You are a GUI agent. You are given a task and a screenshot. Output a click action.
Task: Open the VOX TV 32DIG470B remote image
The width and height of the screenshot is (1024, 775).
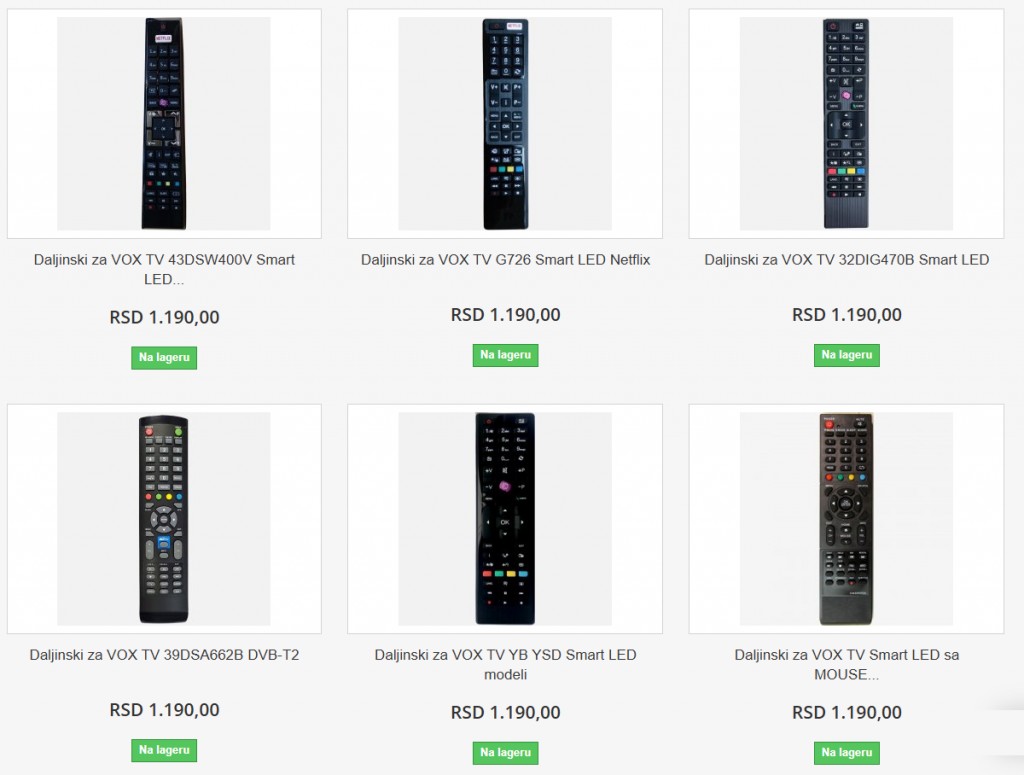pos(846,124)
